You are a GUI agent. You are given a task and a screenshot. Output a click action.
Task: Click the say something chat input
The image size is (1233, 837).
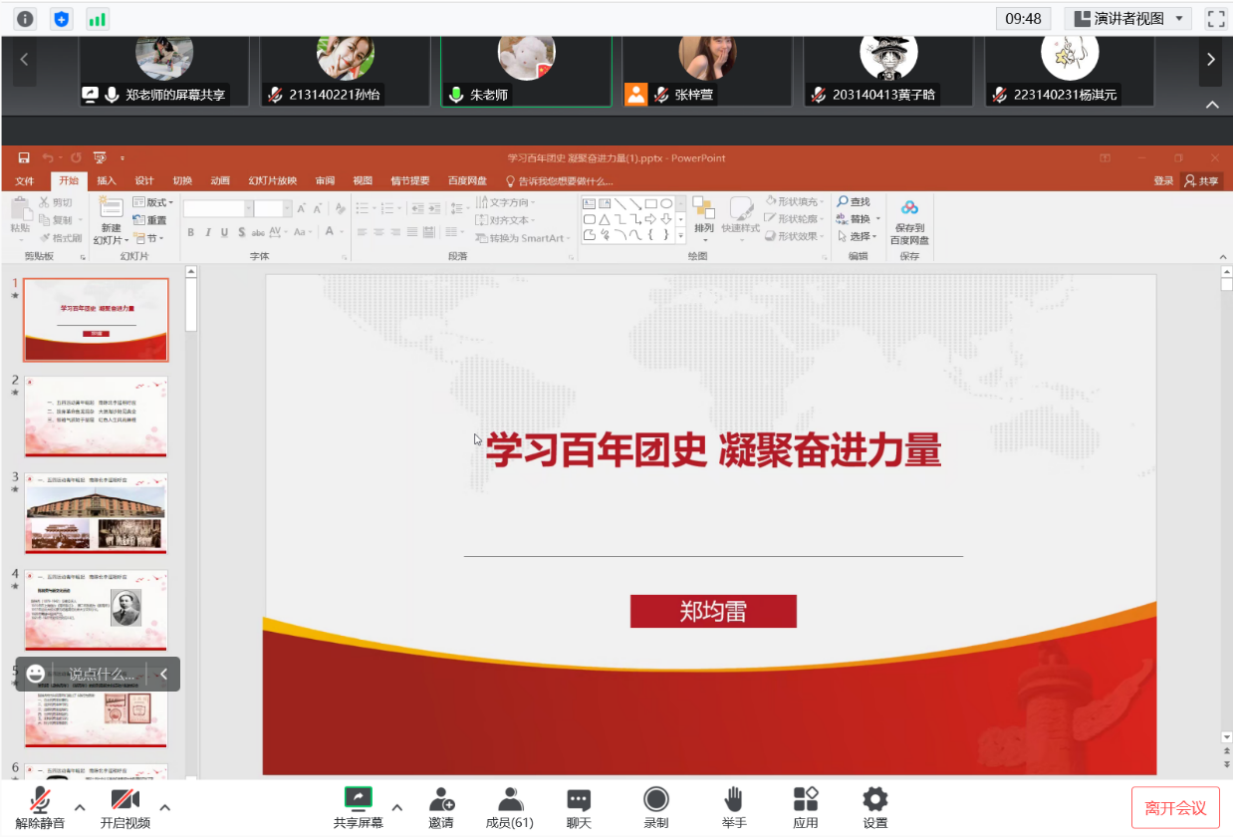102,674
